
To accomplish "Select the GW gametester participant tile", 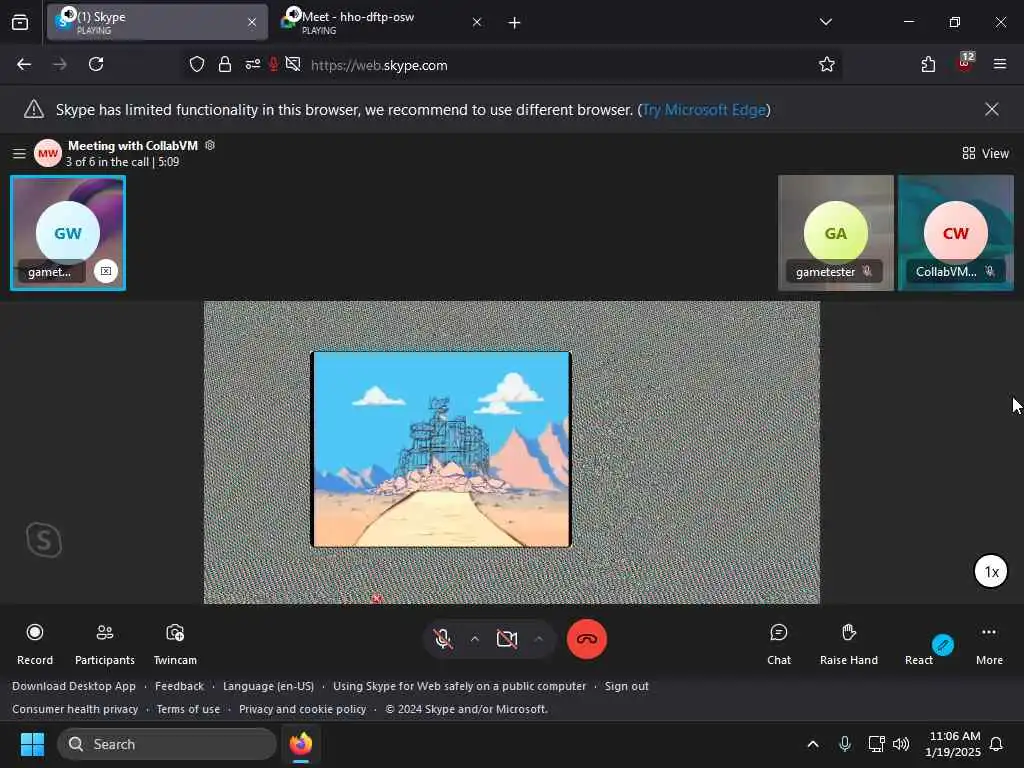I will pyautogui.click(x=68, y=232).
